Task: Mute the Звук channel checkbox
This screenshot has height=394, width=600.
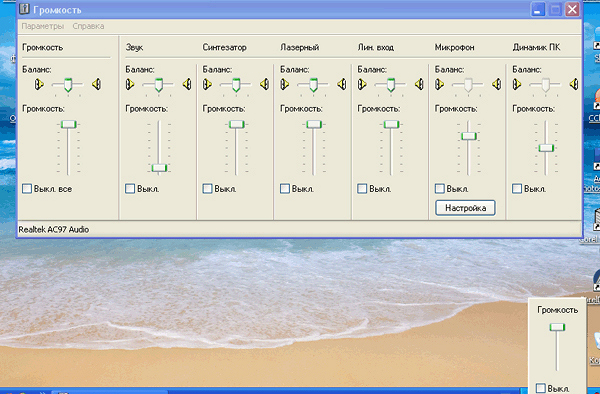Action: tap(130, 189)
